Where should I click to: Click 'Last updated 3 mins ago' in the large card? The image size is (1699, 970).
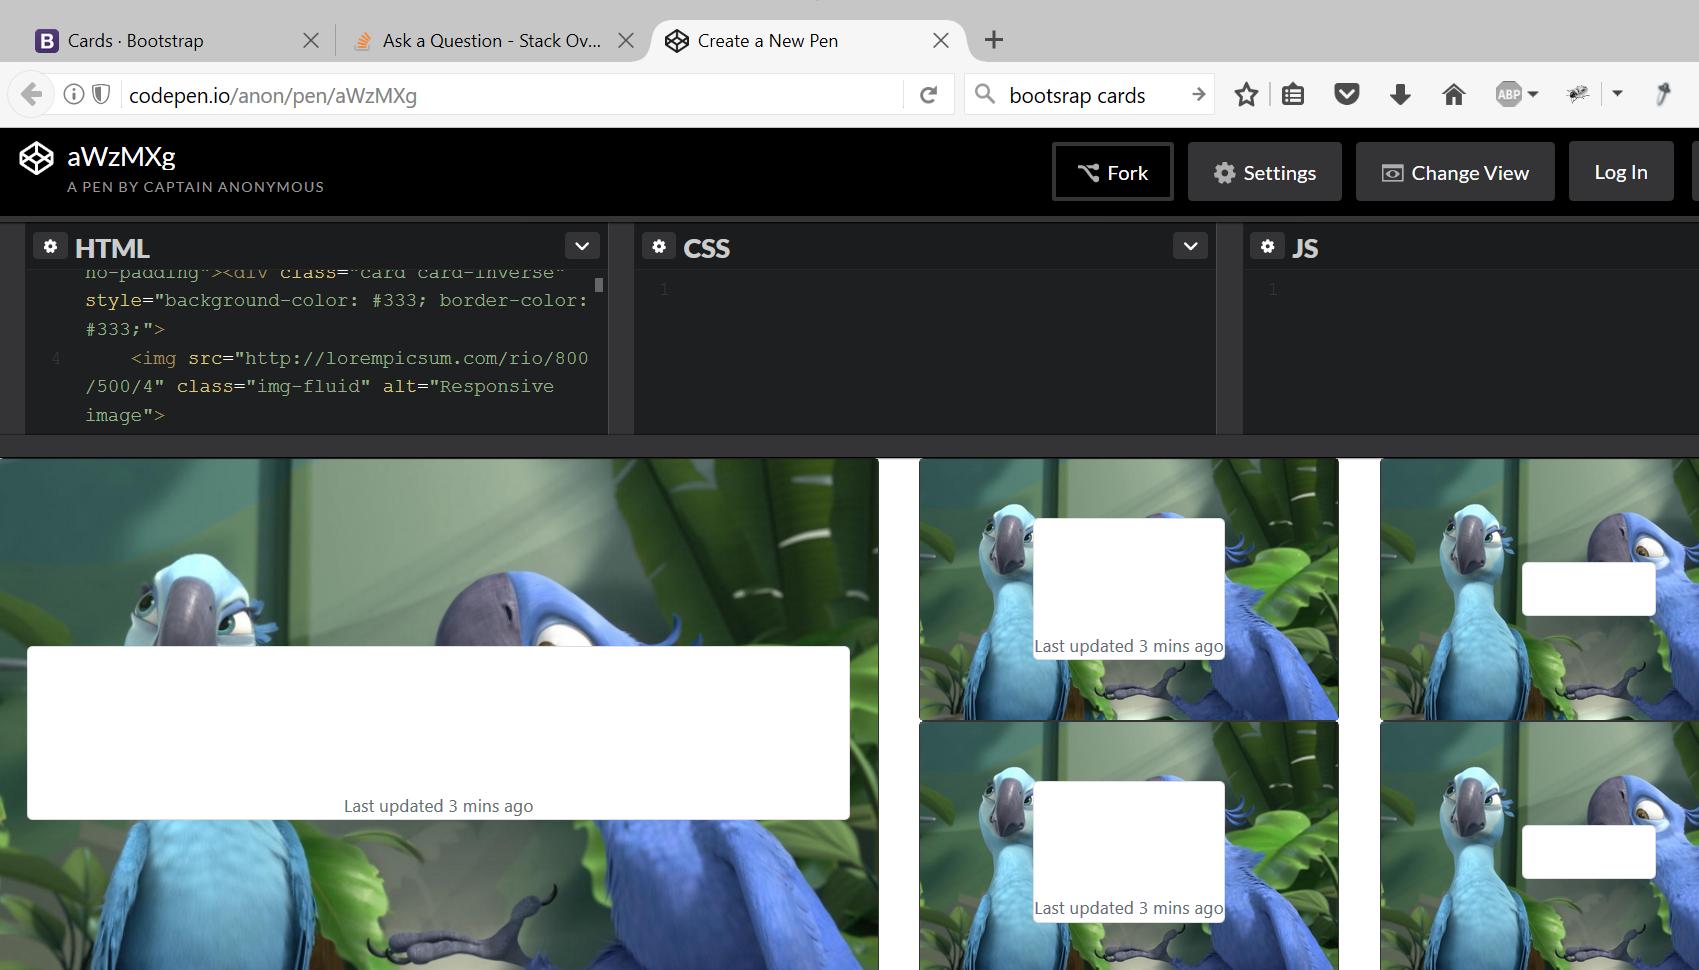[x=438, y=806]
